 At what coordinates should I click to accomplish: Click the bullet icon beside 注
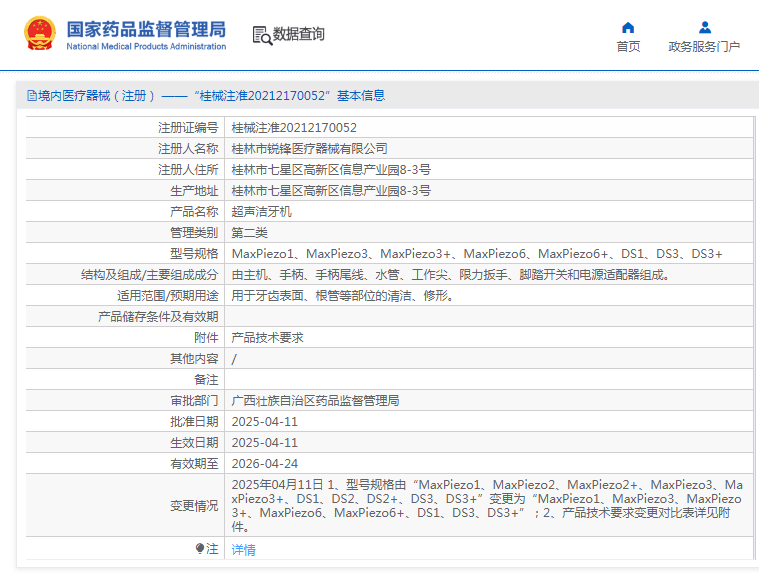tap(200, 549)
